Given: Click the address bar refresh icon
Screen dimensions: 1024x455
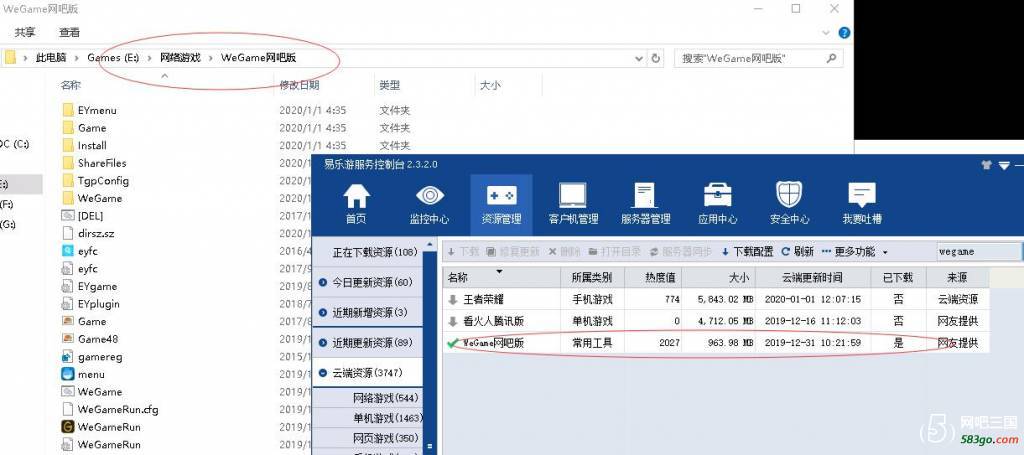Looking at the screenshot, I should [656, 58].
